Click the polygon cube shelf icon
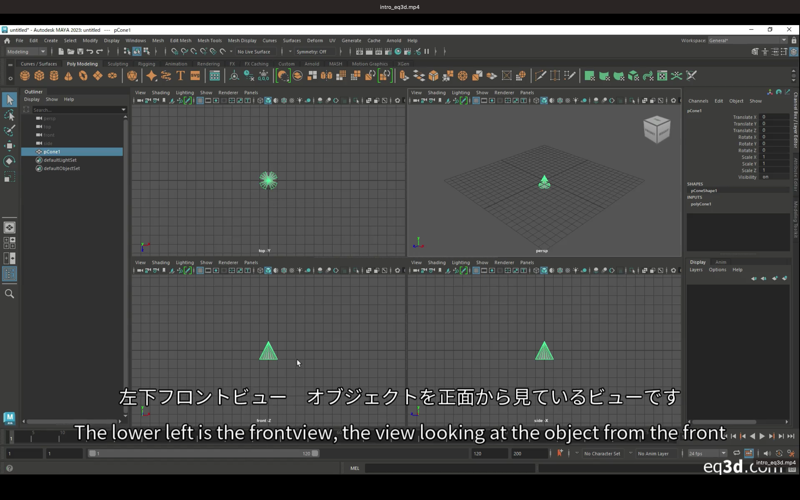This screenshot has width=800, height=500. click(39, 76)
